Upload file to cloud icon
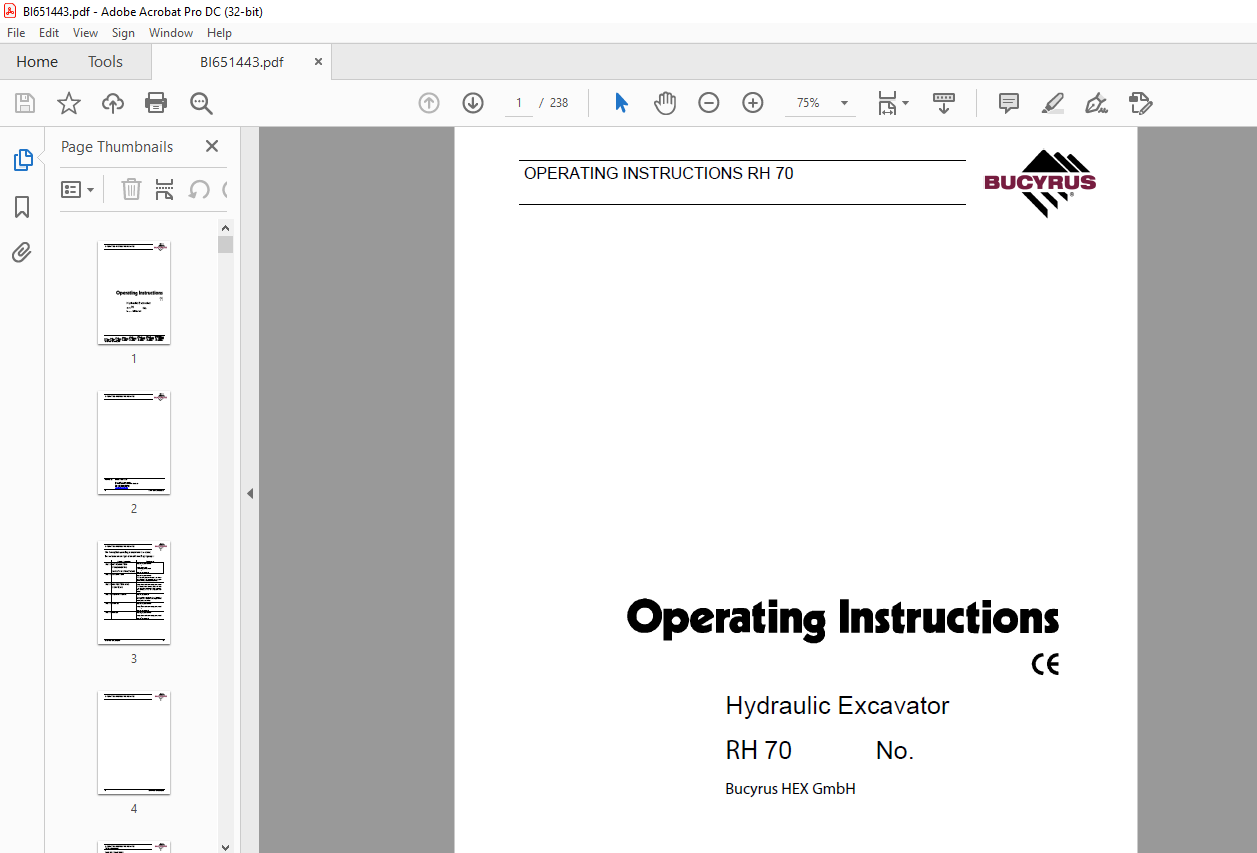This screenshot has height=853, width=1257. click(x=113, y=103)
